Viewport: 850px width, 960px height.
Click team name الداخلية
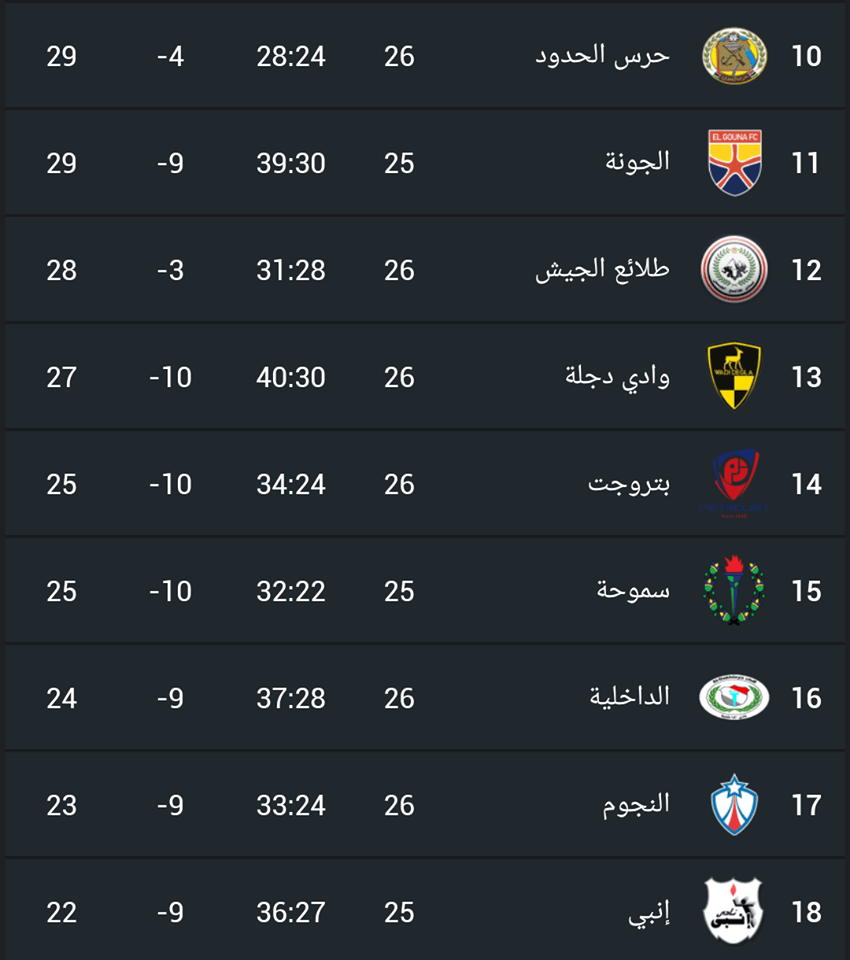[630, 697]
